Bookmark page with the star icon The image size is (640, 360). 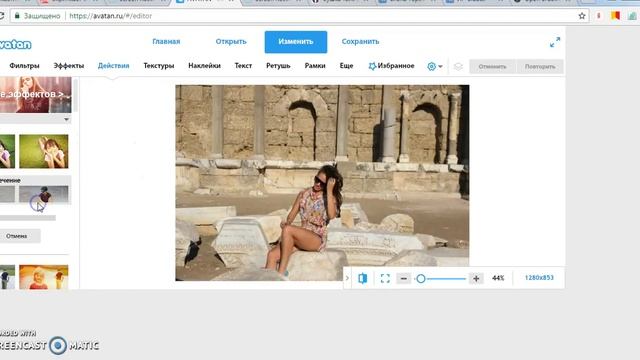[582, 16]
